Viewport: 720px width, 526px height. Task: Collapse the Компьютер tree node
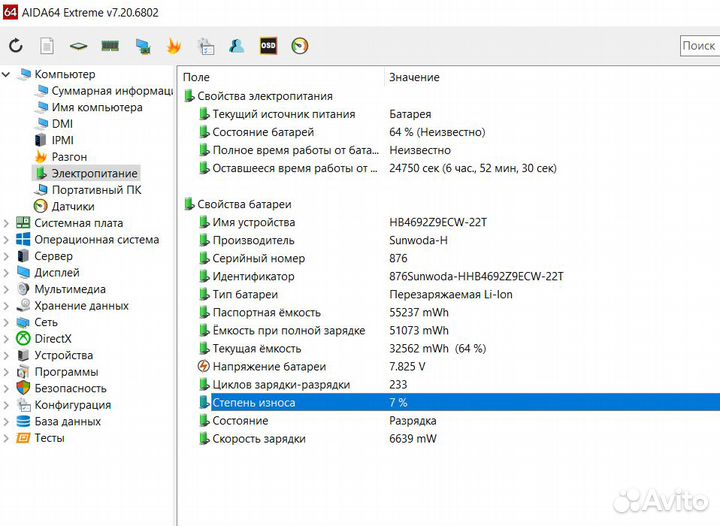click(x=7, y=74)
